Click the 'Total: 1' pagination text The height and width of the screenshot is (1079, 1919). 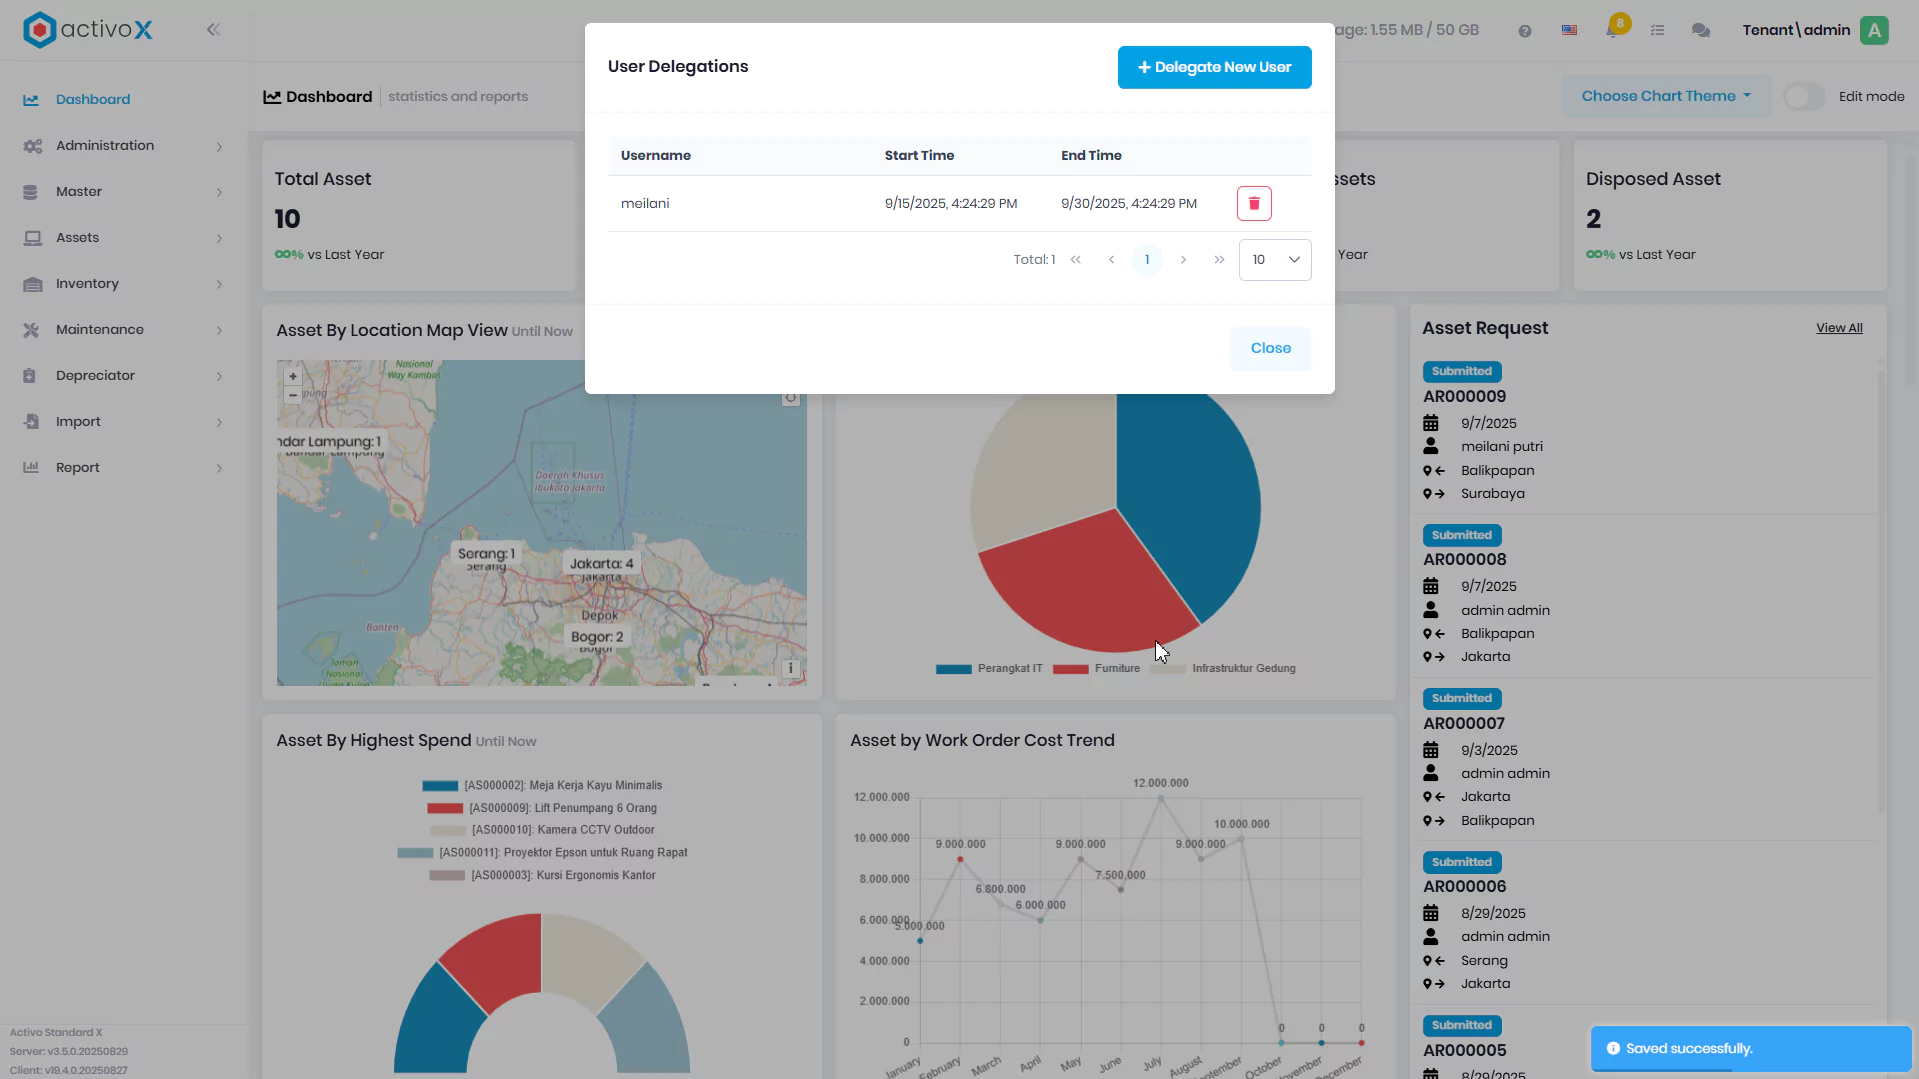(1034, 260)
